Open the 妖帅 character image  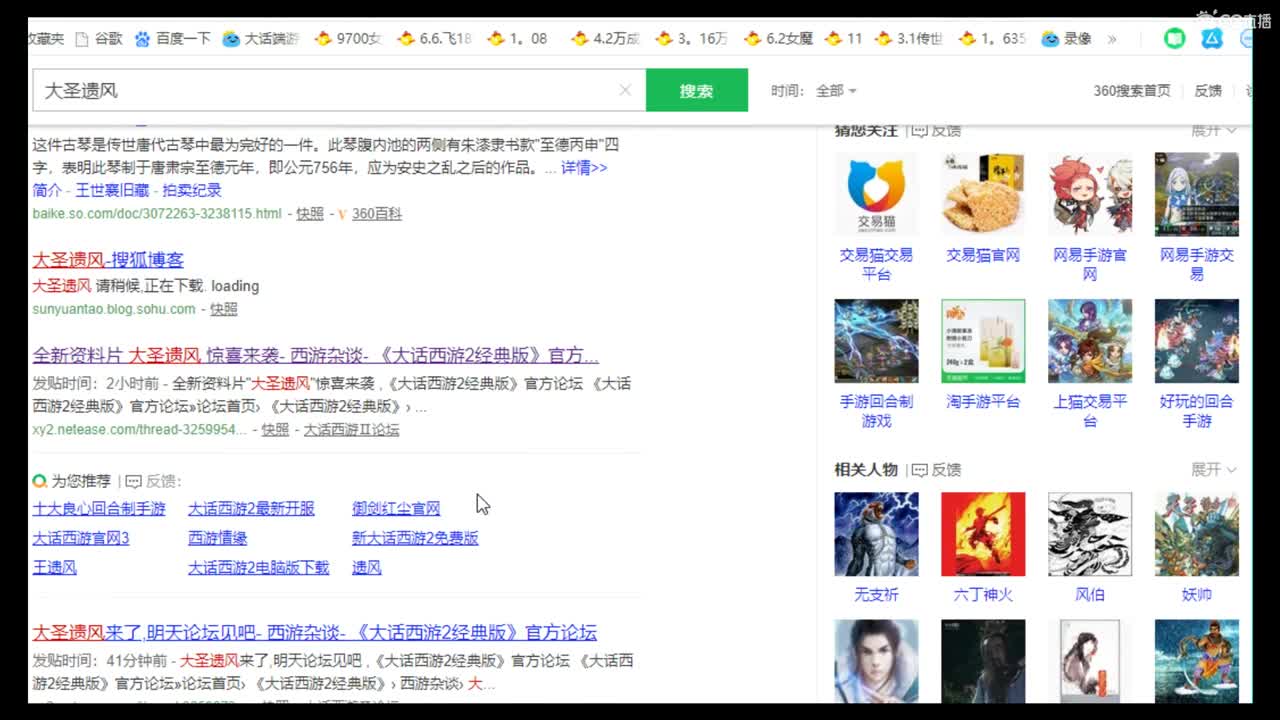pos(1196,534)
